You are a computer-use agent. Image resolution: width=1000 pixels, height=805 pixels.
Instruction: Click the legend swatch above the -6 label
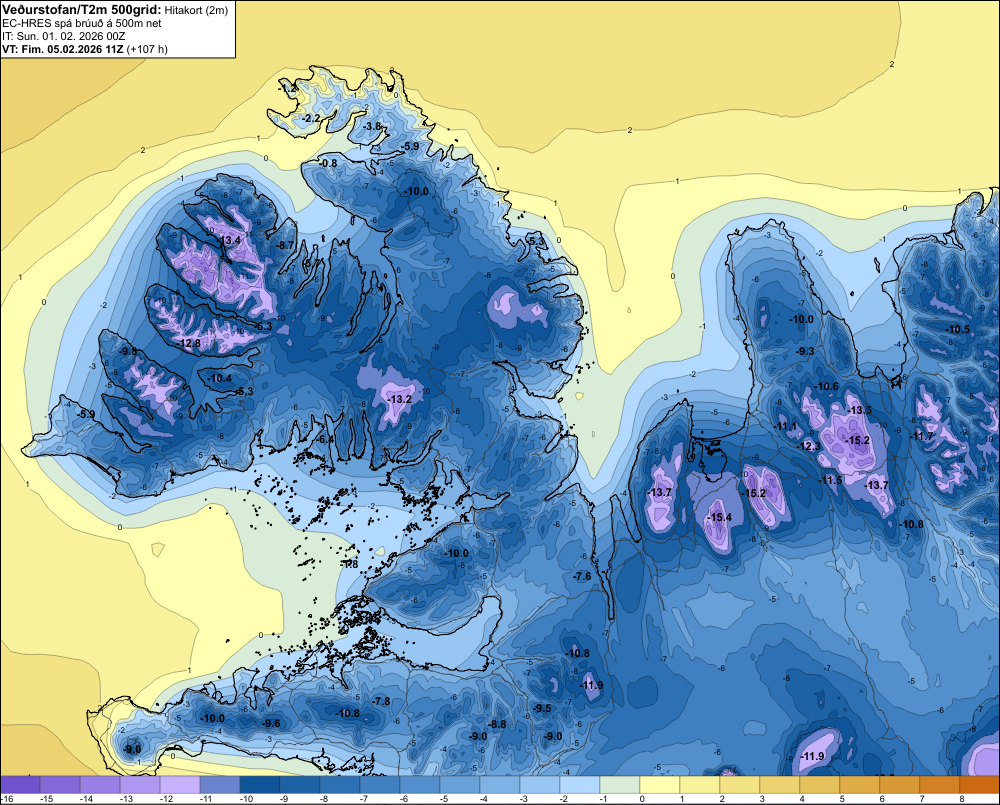[x=420, y=785]
